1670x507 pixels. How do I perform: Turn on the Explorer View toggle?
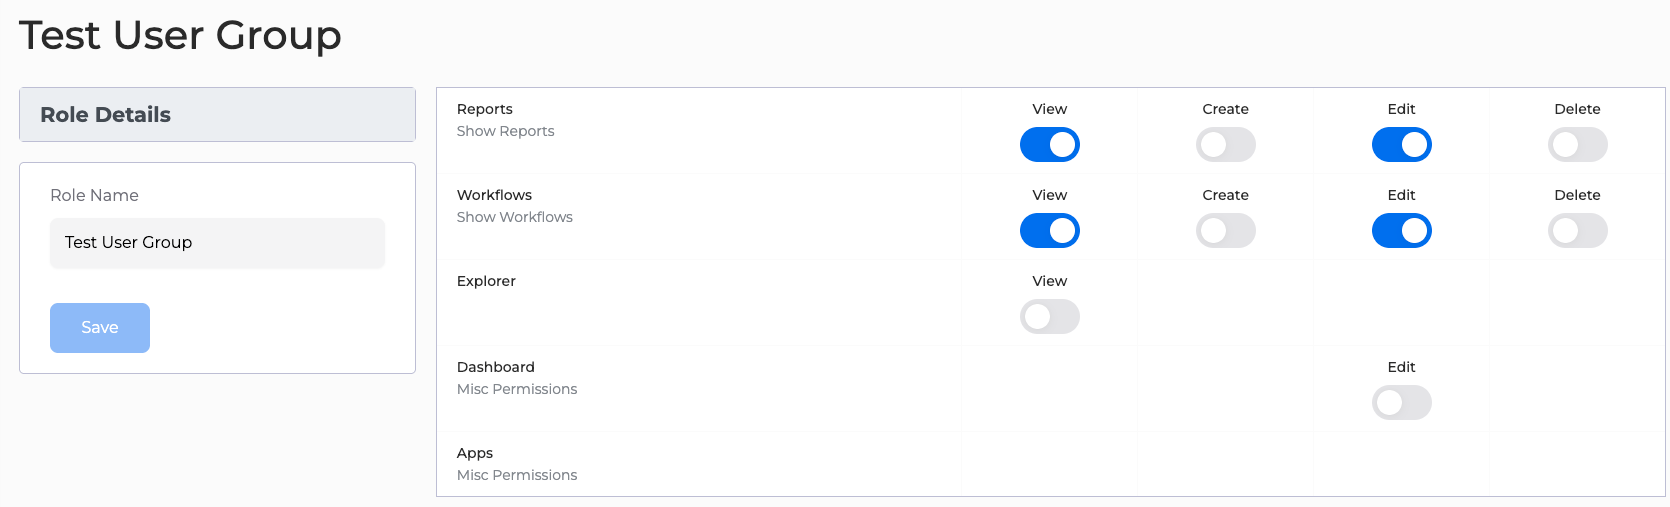(1049, 317)
